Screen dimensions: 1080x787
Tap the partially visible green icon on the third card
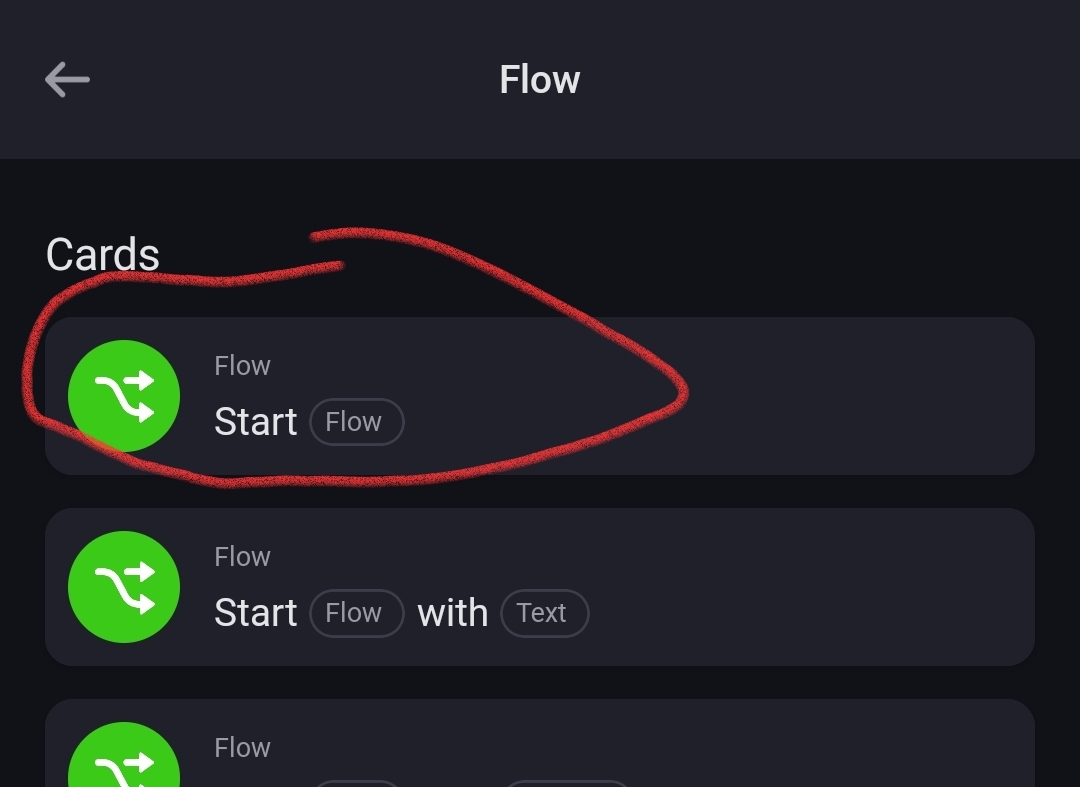coord(124,758)
